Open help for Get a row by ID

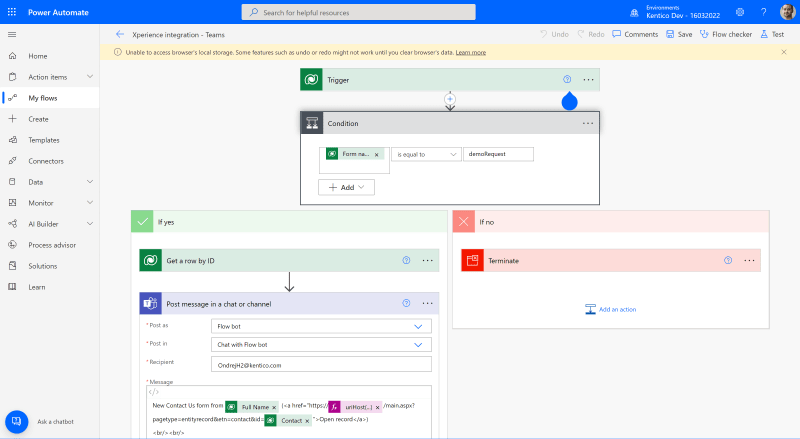406,260
